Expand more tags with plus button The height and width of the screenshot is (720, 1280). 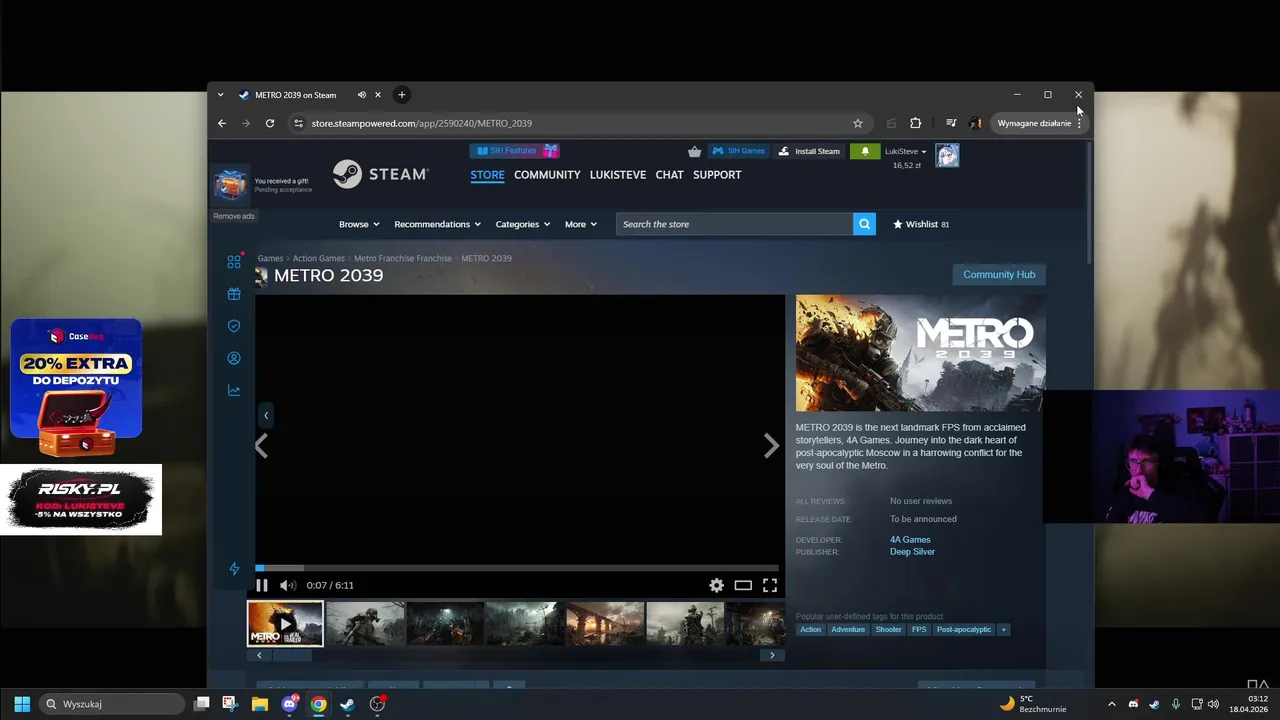coord(1003,630)
